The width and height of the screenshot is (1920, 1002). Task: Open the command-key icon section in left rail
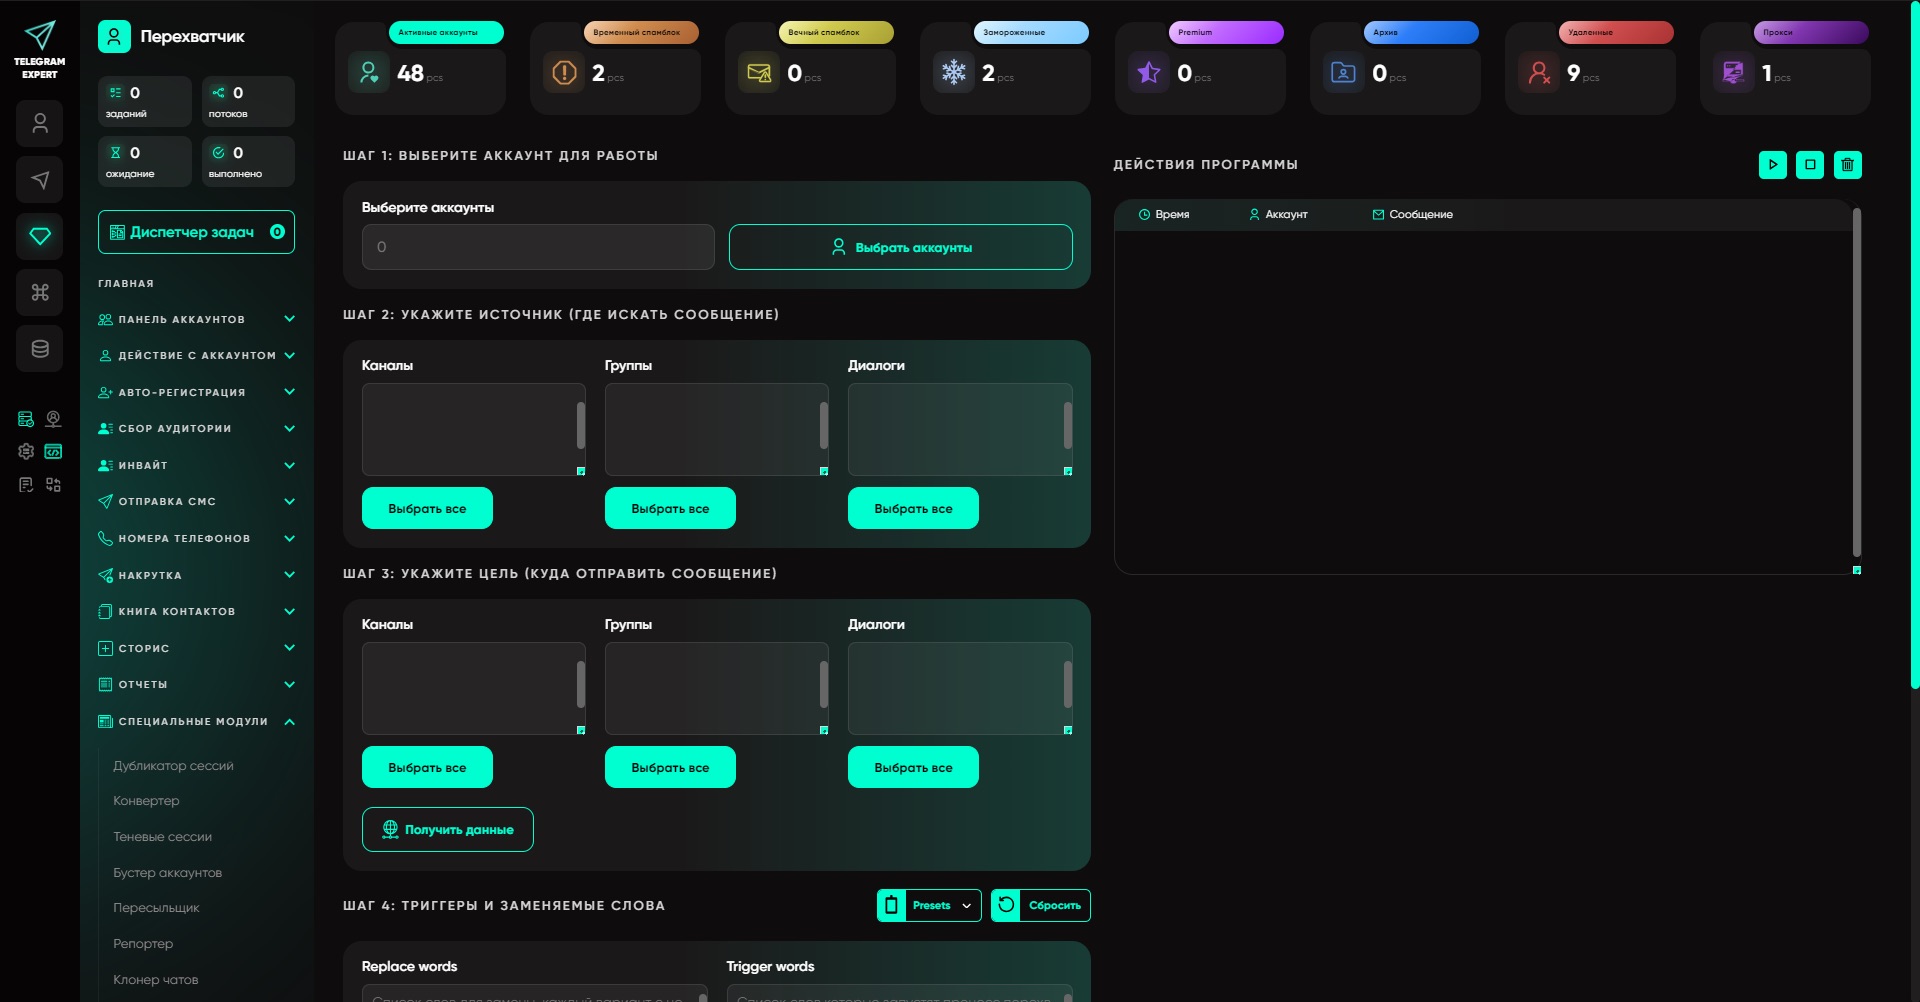40,293
